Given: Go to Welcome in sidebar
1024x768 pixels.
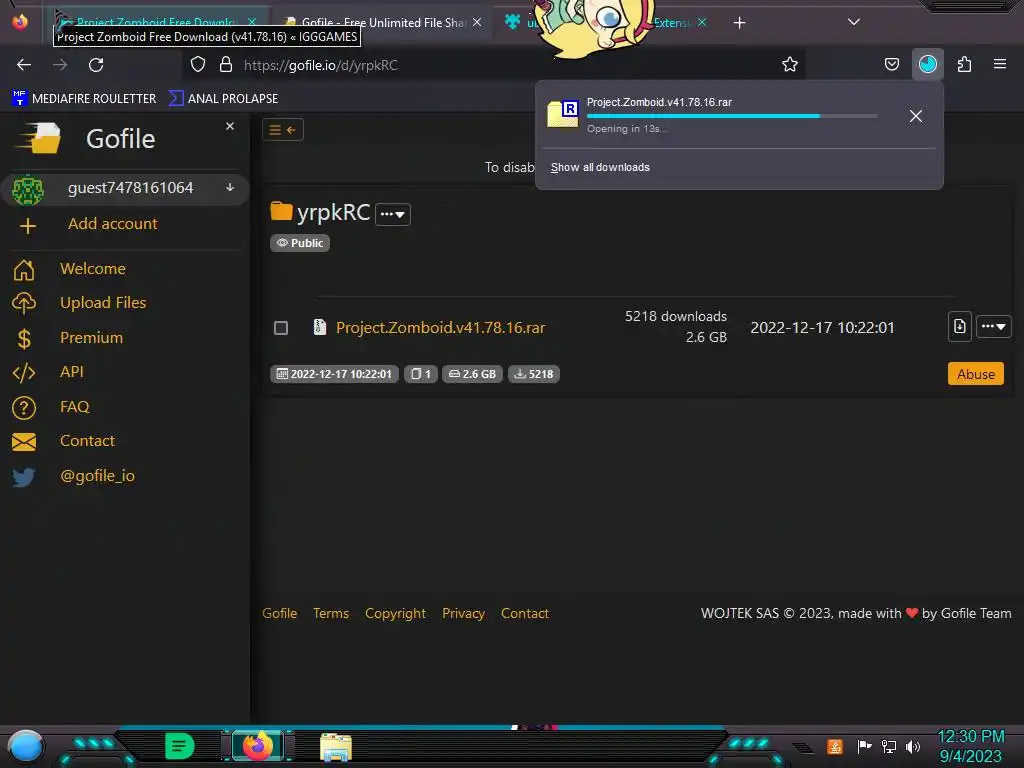Looking at the screenshot, I should tap(93, 268).
